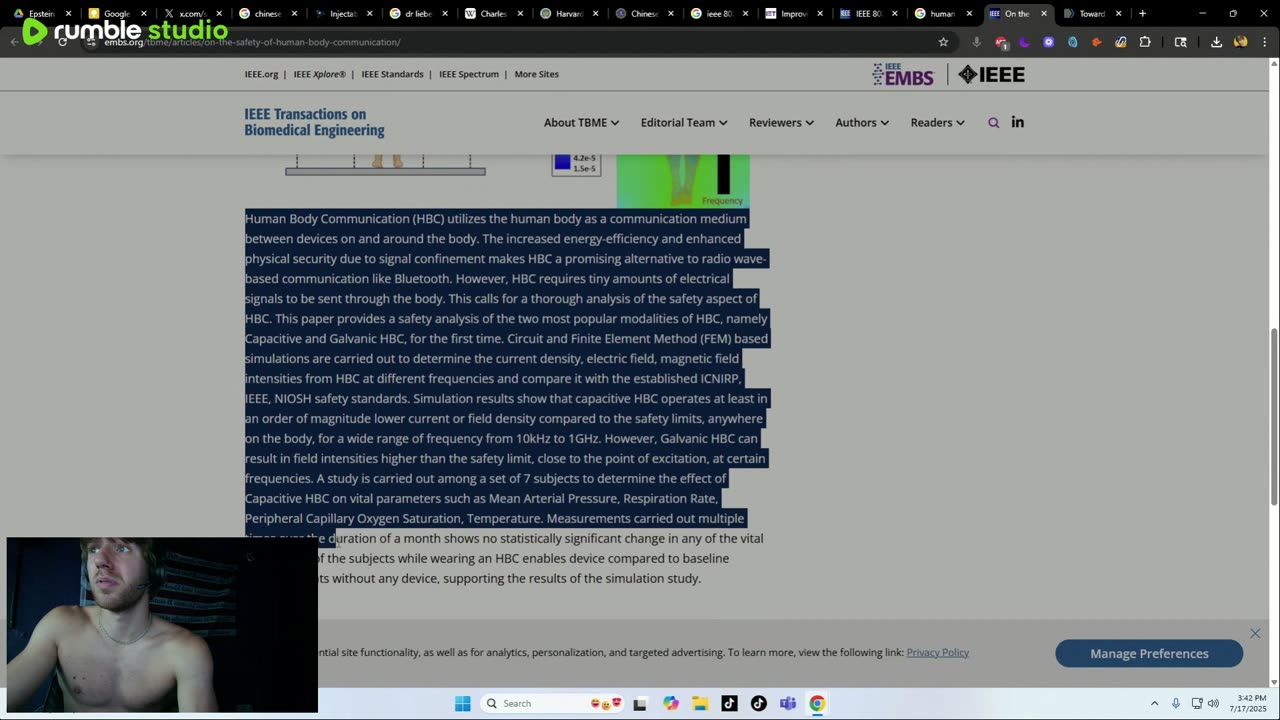Click the Chrome profile avatar

point(1241,42)
